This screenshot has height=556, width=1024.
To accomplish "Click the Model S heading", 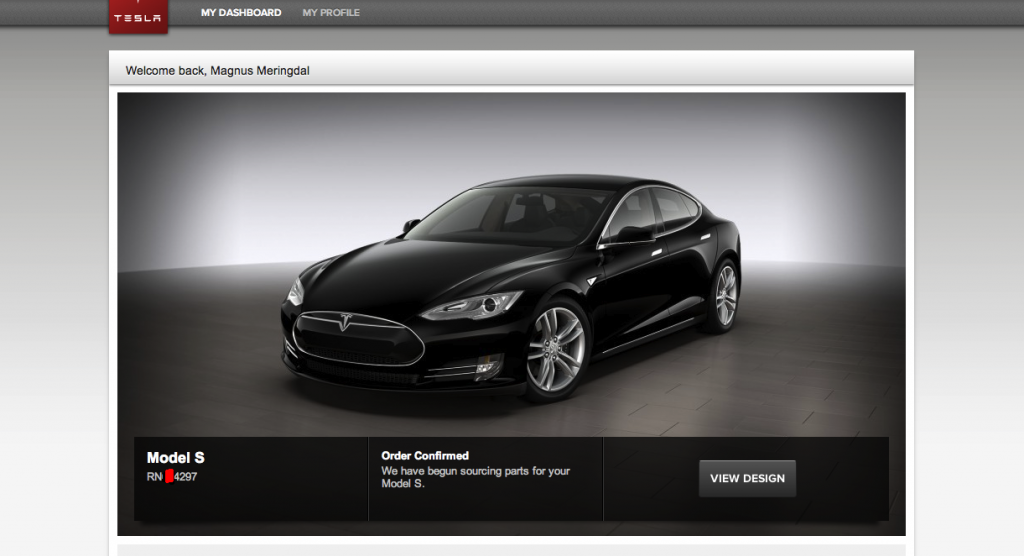I will point(176,457).
